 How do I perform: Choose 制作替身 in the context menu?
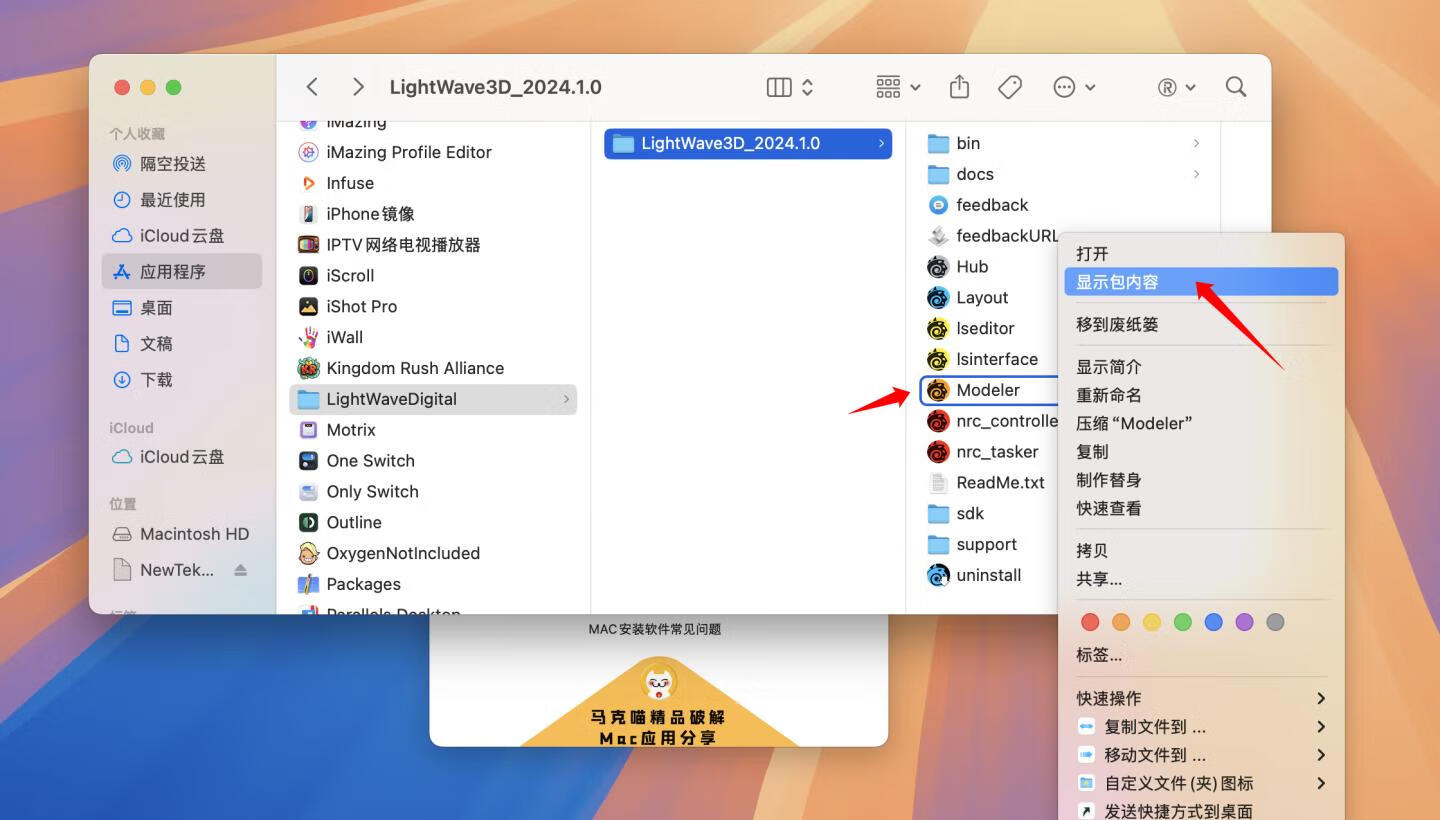[1201, 480]
